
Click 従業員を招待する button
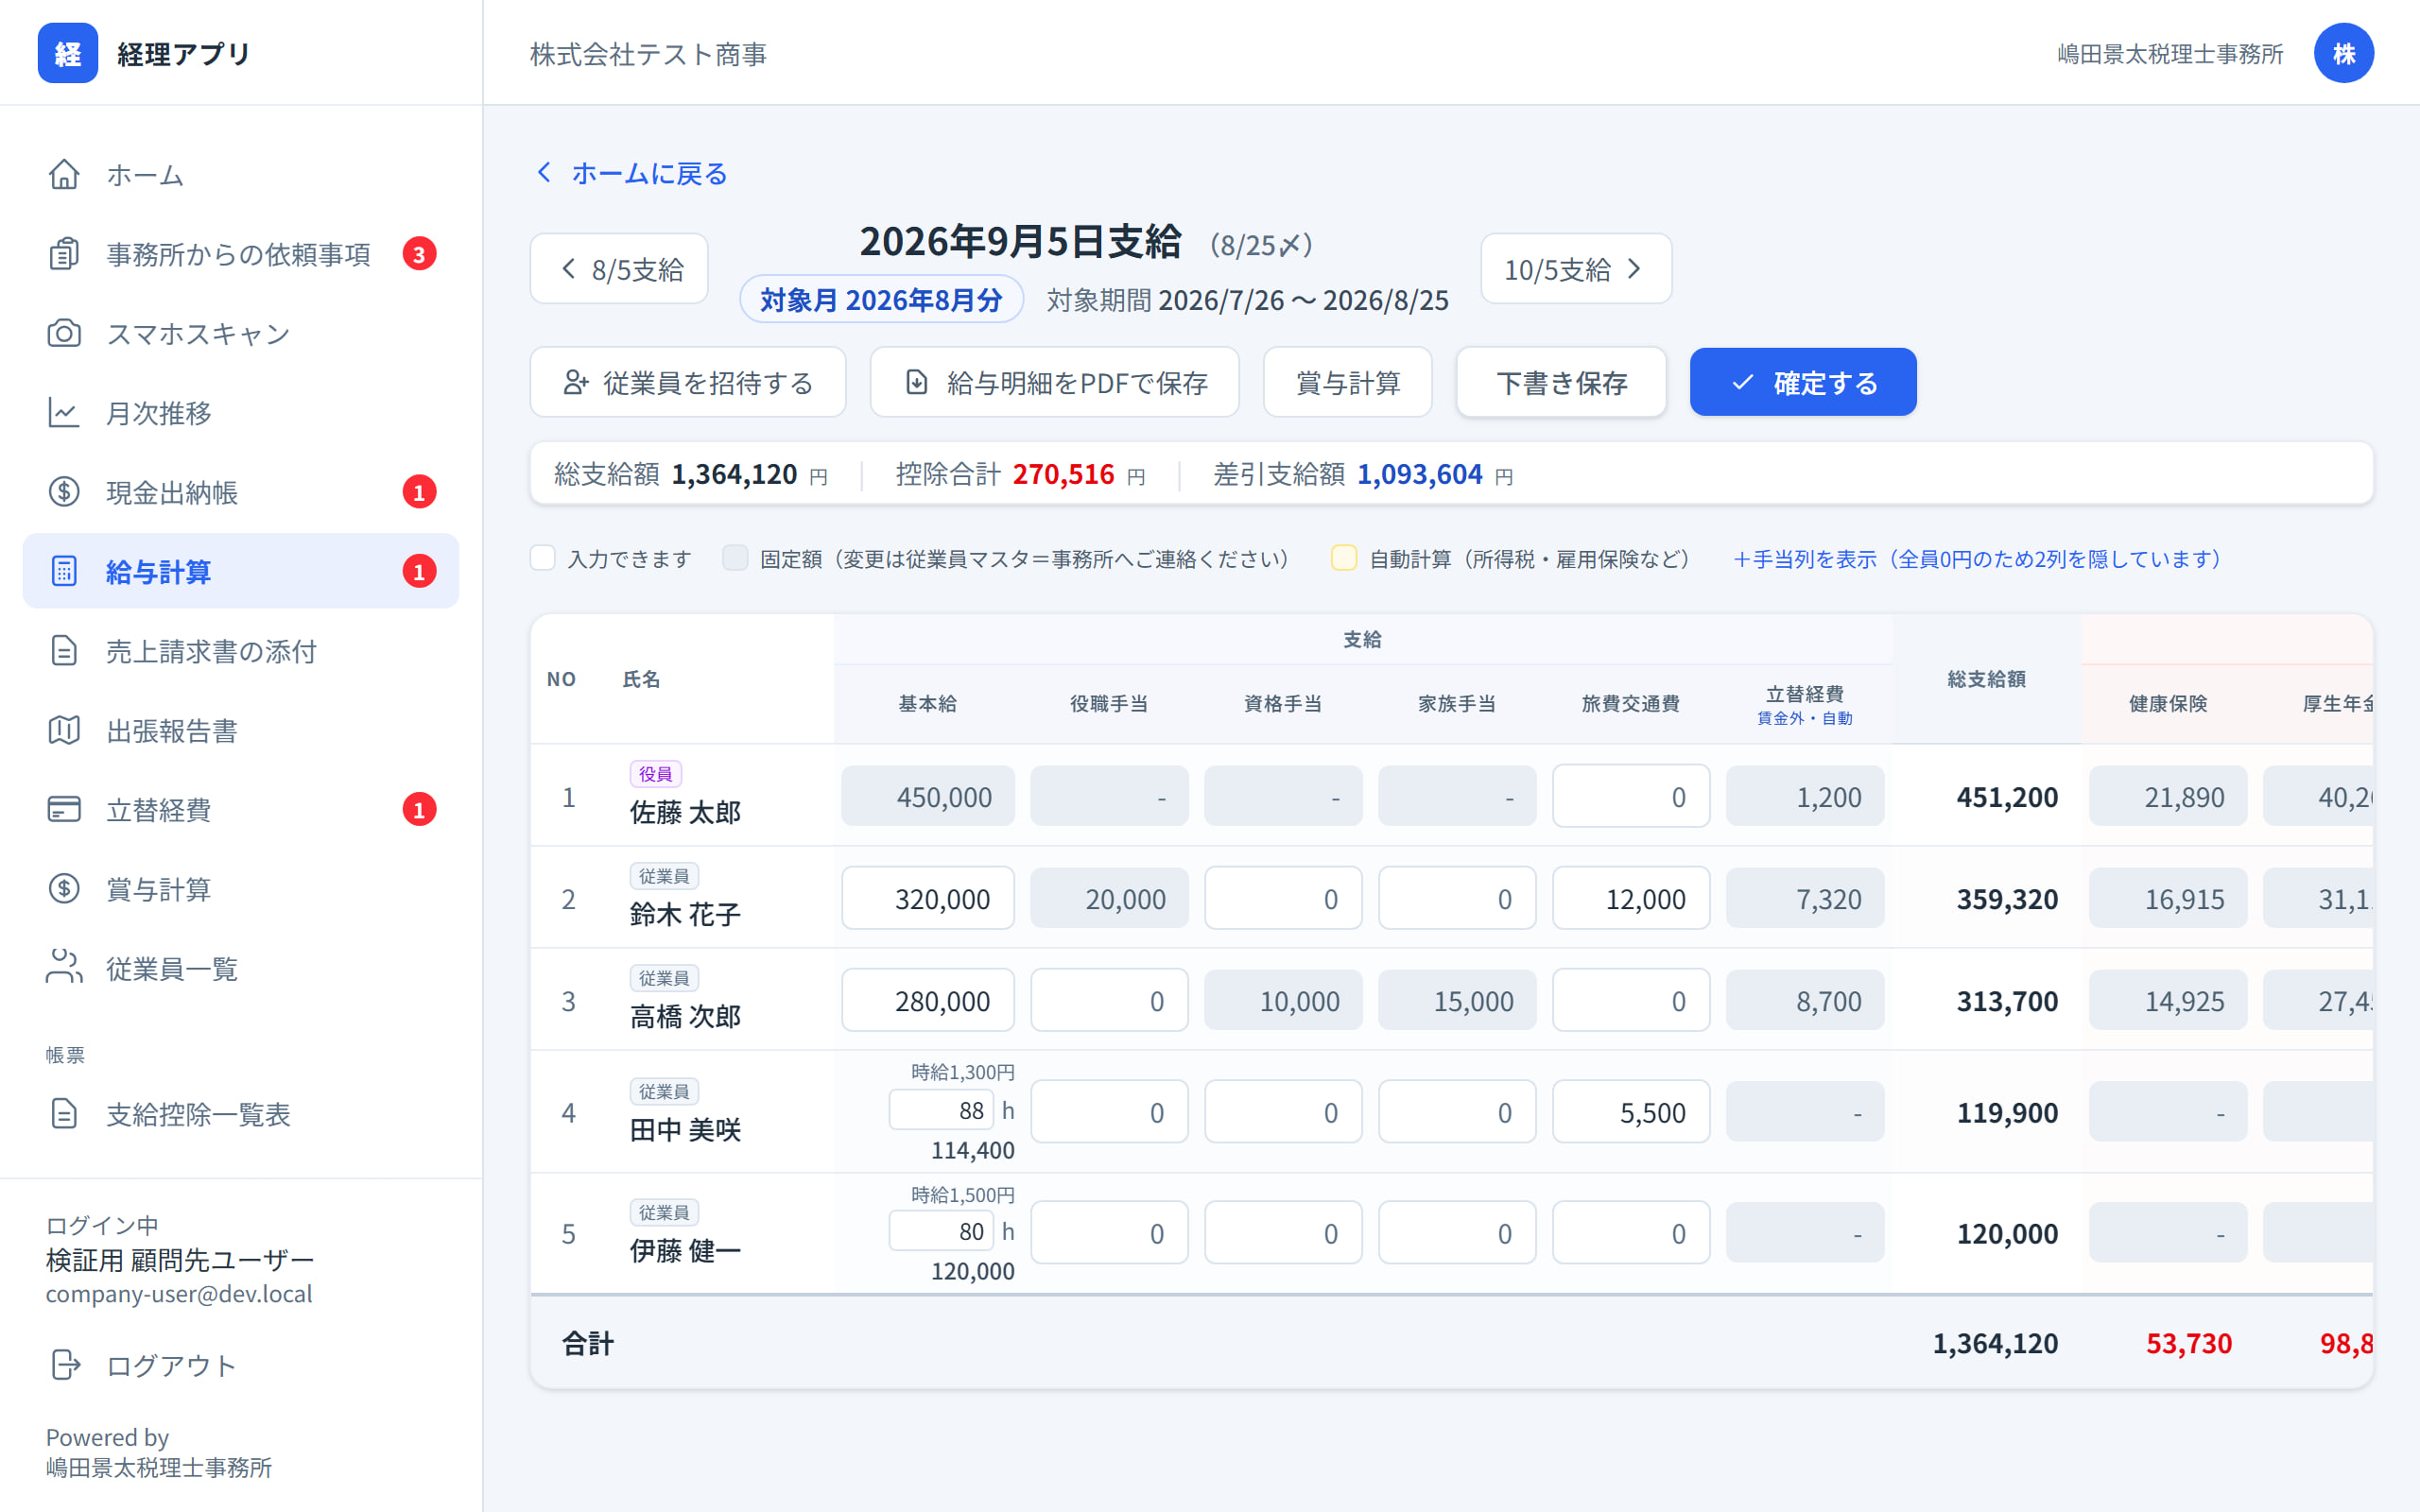[x=688, y=382]
